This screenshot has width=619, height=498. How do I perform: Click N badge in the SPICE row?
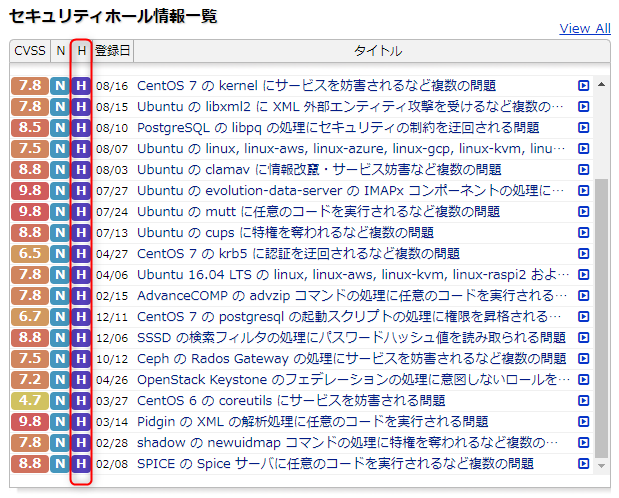coord(60,464)
